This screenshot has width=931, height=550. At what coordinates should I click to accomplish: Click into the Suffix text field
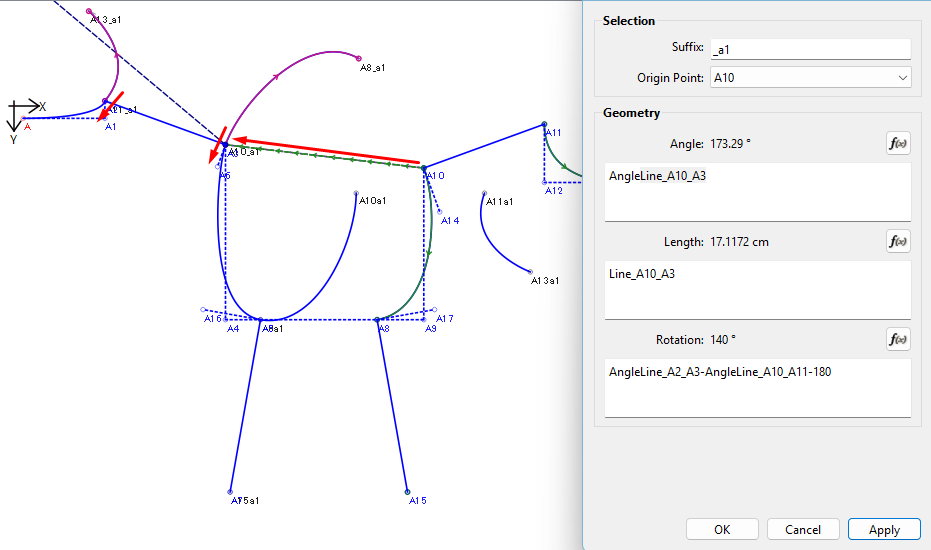tap(810, 48)
